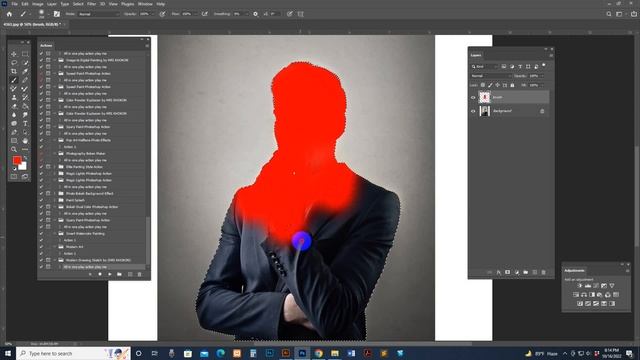Open the layer filter Kind dropdown

coord(485,66)
